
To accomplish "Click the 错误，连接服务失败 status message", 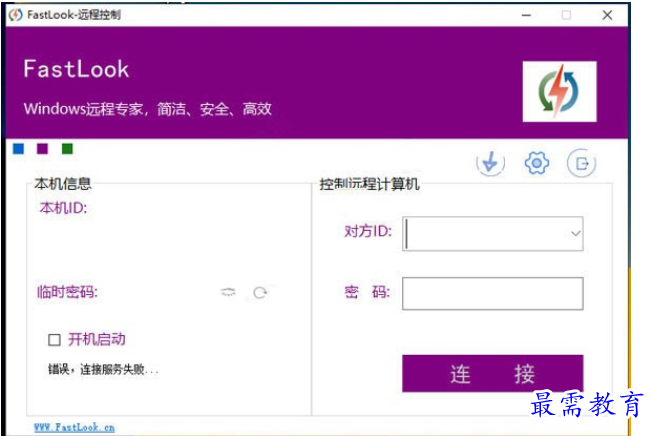I will pyautogui.click(x=103, y=369).
